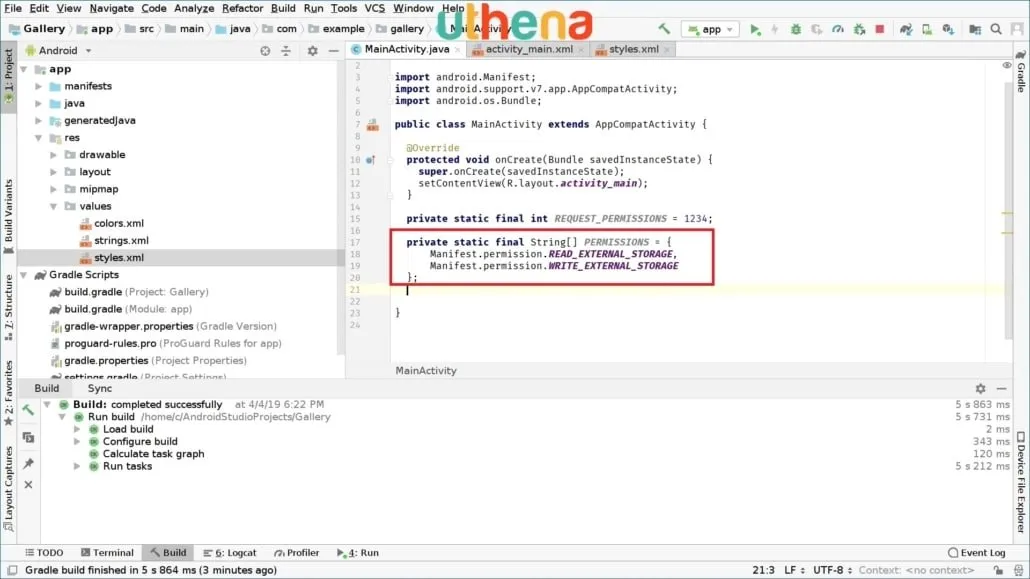Hide the Build panel with minus icon

pyautogui.click(x=1001, y=388)
